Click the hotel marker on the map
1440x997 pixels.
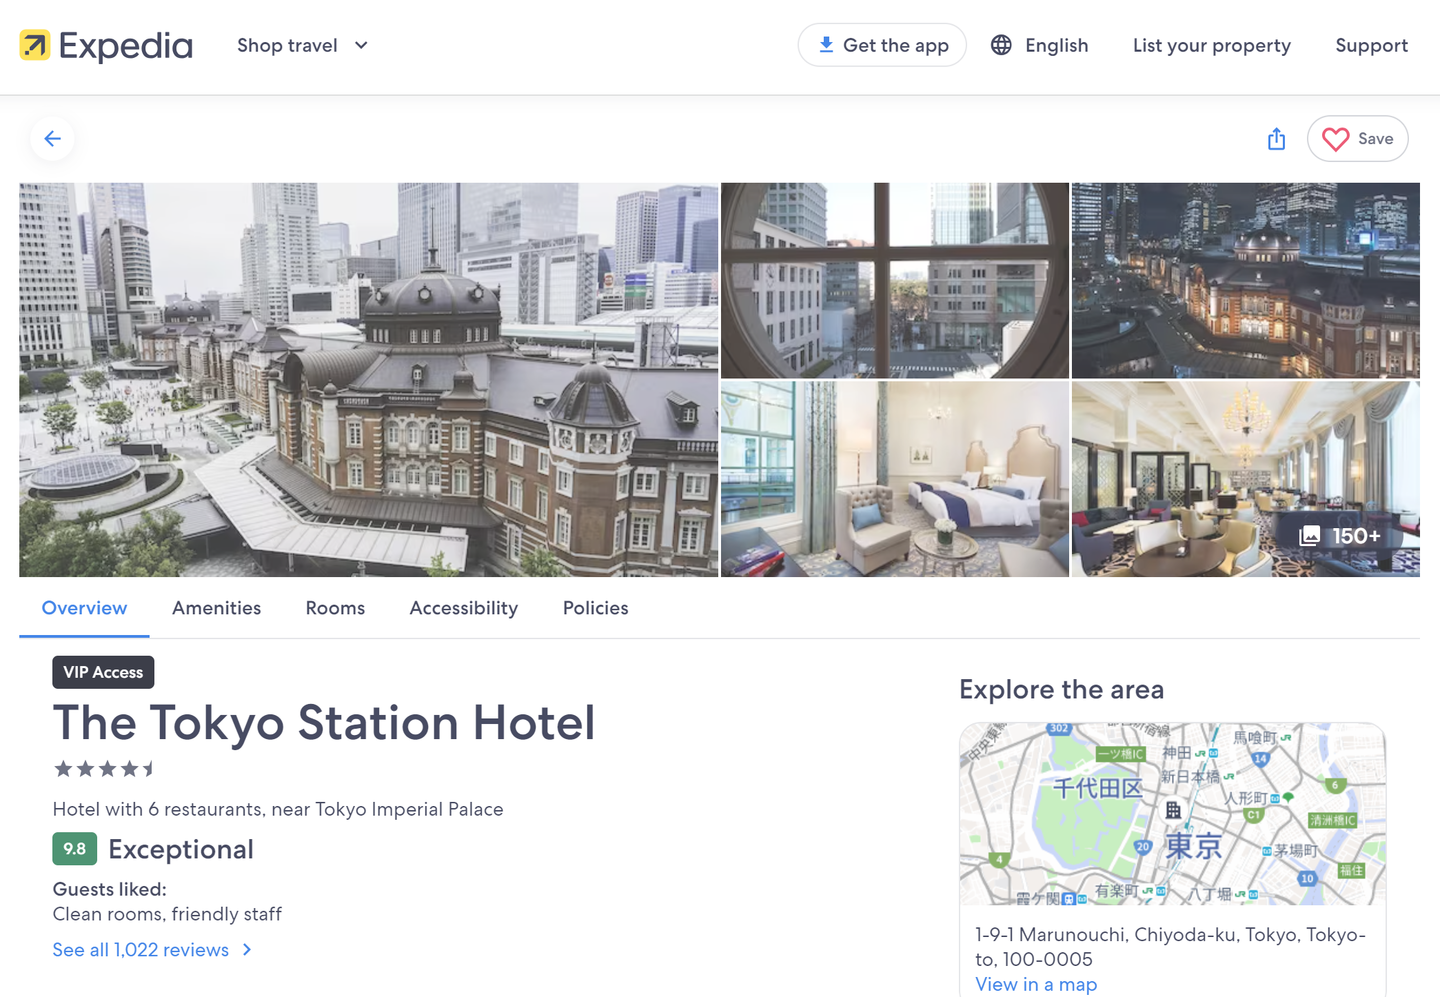1173,810
